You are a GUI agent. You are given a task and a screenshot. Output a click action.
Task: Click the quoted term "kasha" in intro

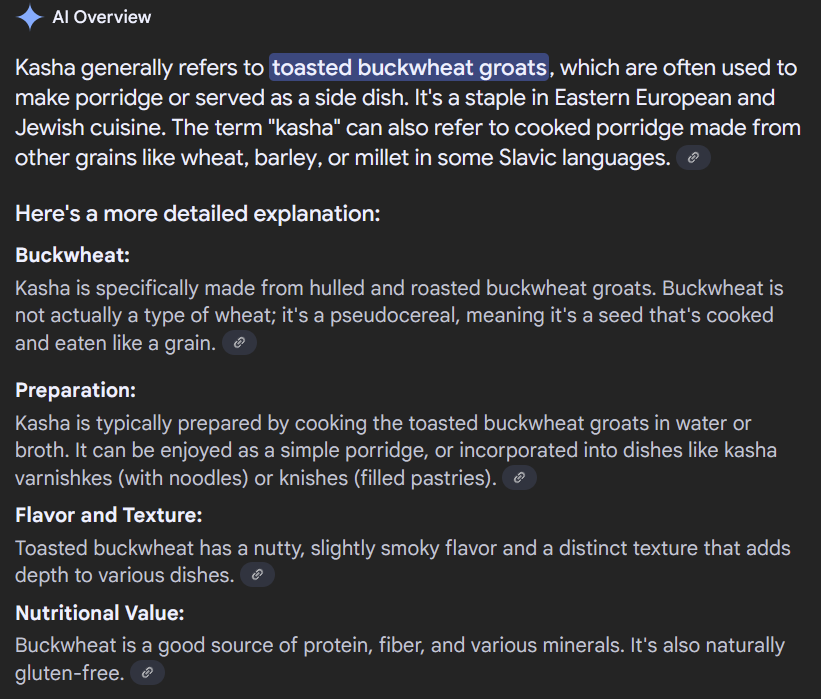tap(307, 128)
